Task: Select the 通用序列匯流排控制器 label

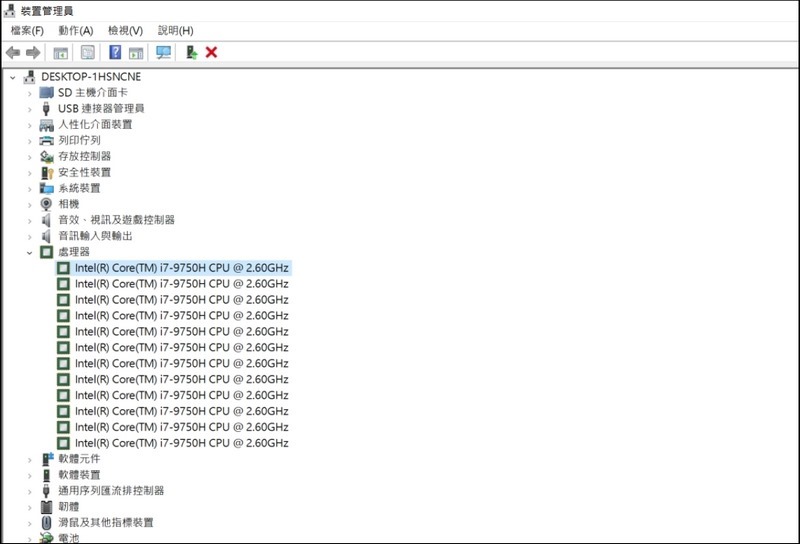Action: (x=111, y=490)
